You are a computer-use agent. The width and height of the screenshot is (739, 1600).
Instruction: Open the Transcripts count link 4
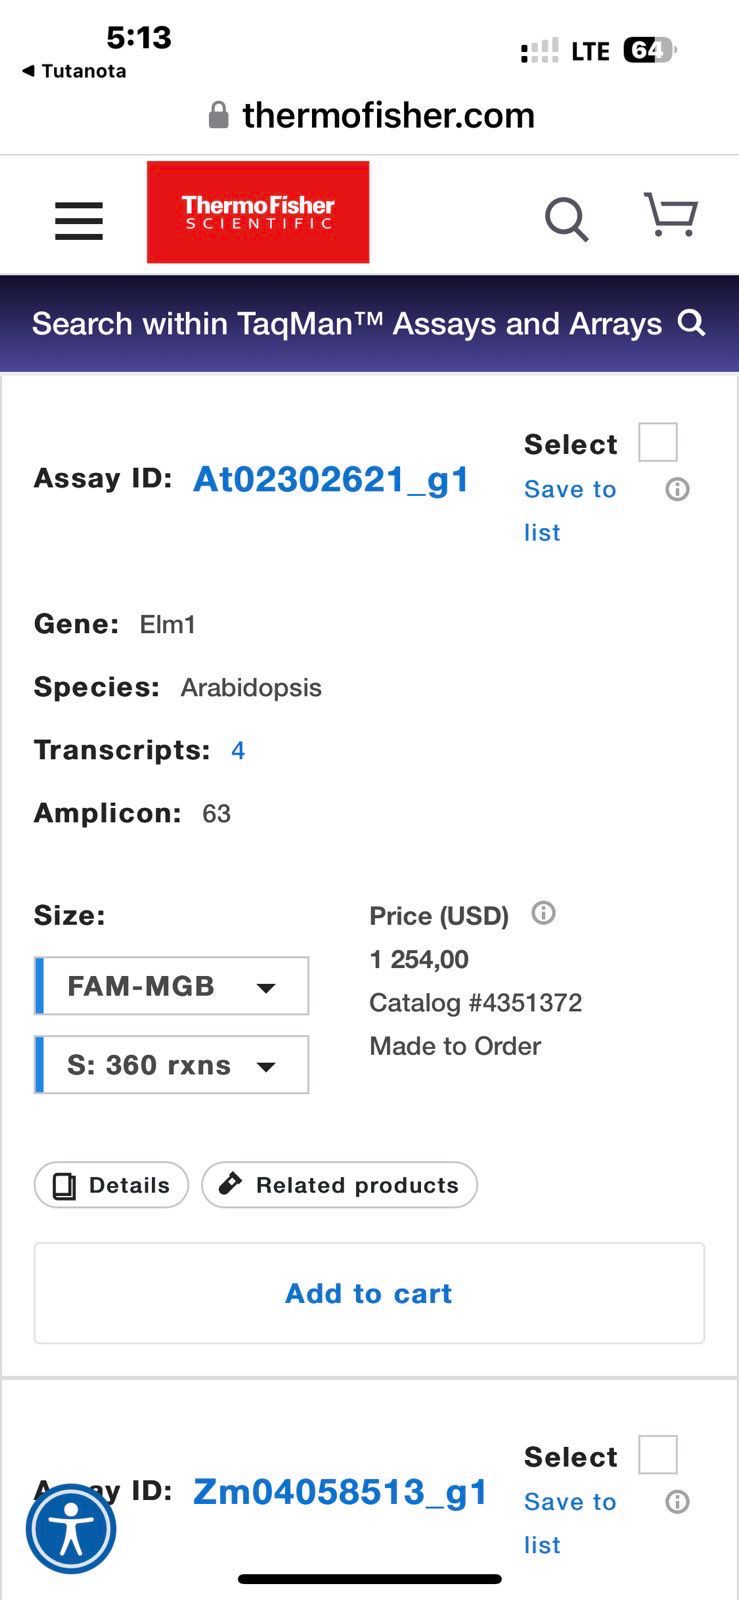(238, 751)
